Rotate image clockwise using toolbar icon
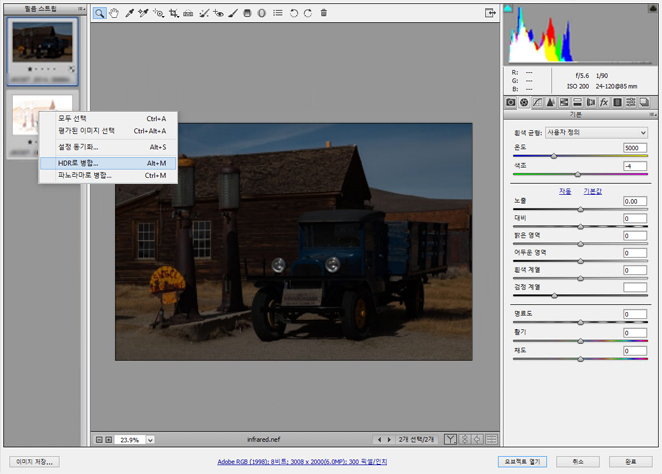The width and height of the screenshot is (662, 474). [x=308, y=13]
